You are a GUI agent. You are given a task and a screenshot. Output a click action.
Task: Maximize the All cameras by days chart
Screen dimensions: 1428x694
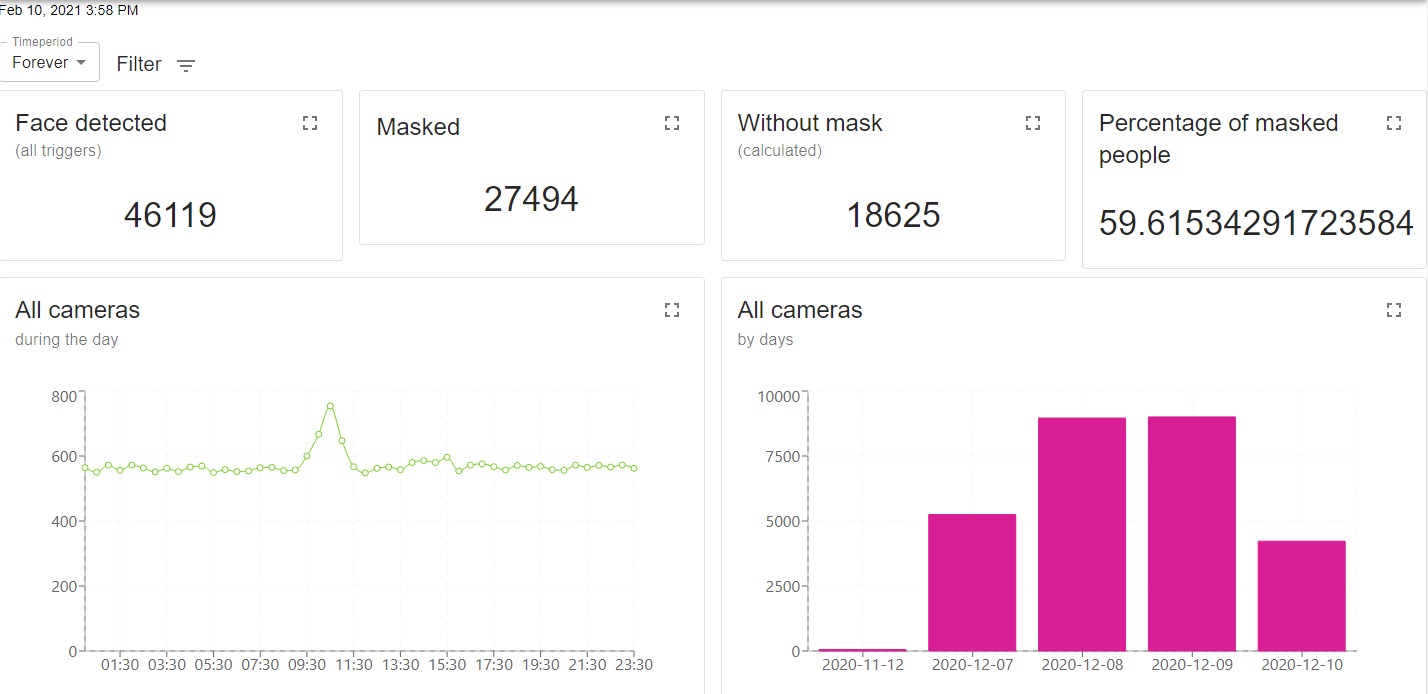tap(1394, 310)
